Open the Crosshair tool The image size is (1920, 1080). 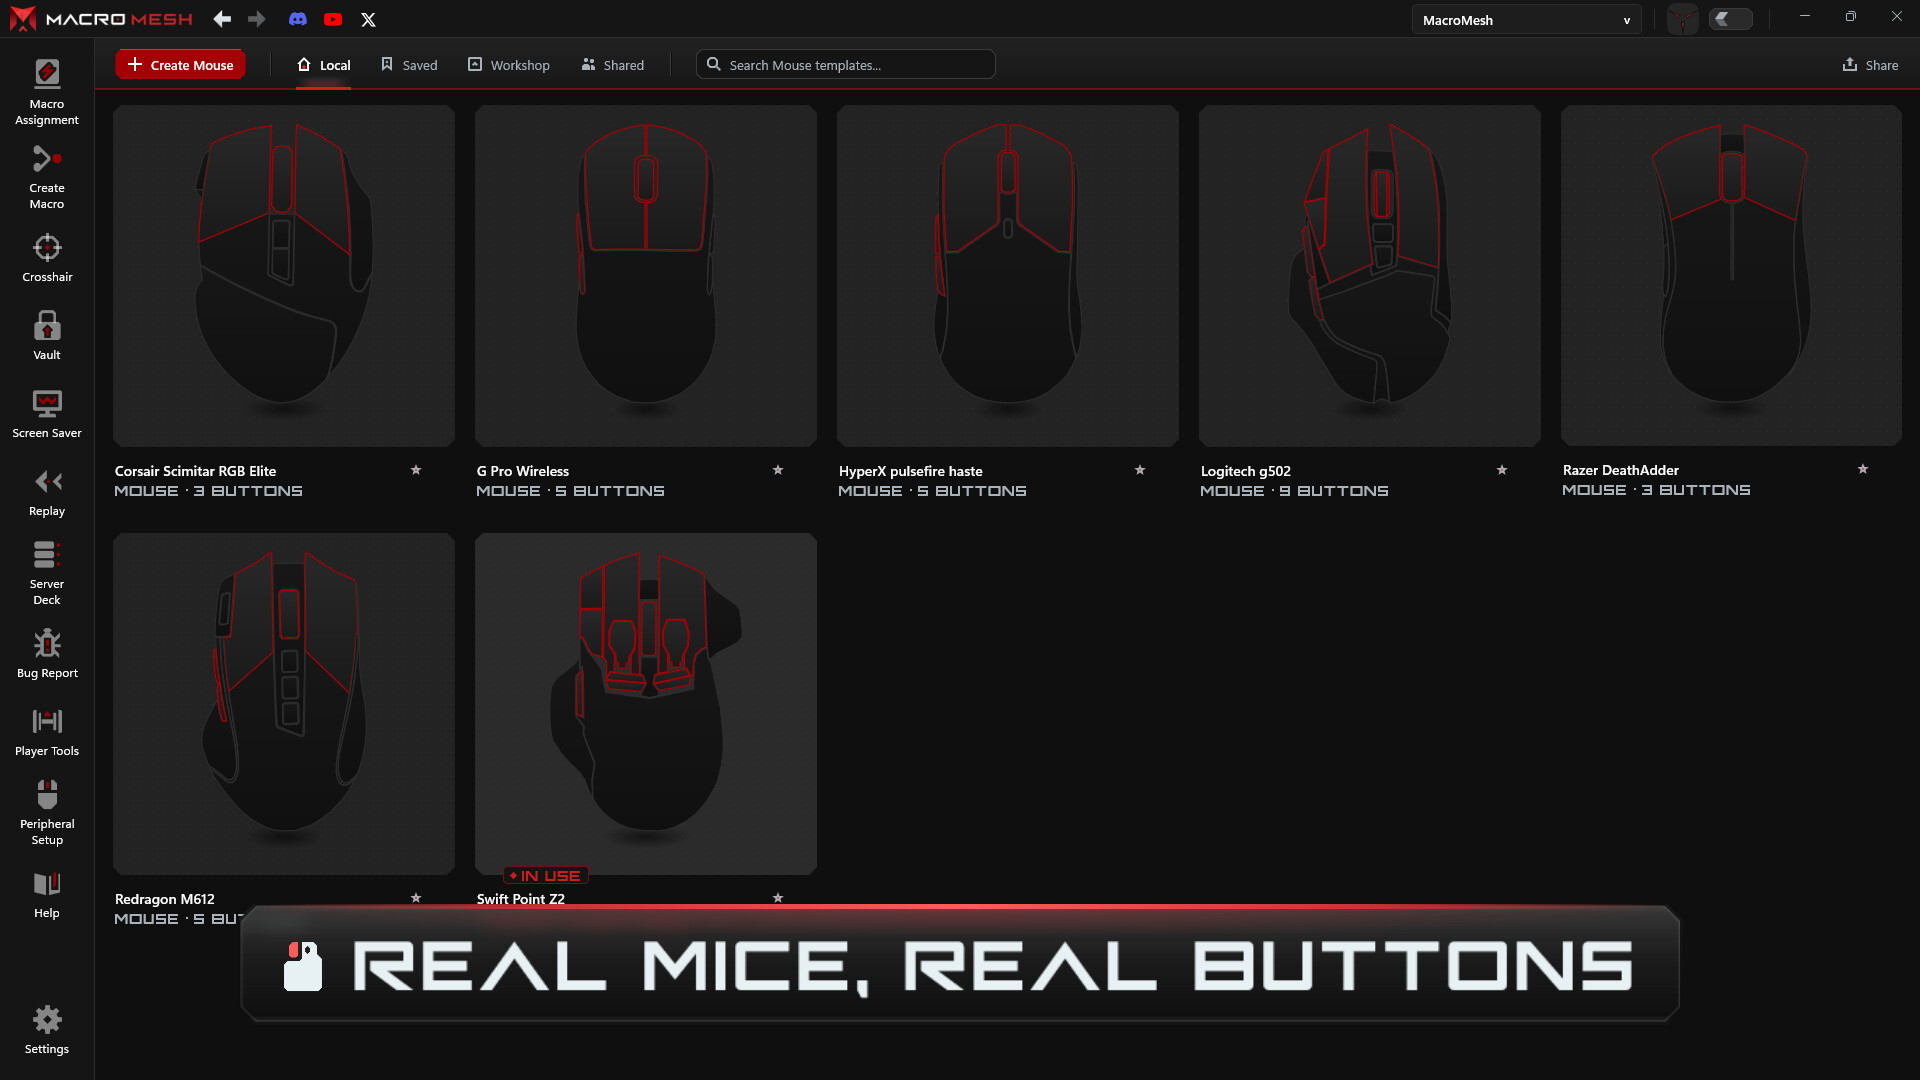pyautogui.click(x=47, y=258)
